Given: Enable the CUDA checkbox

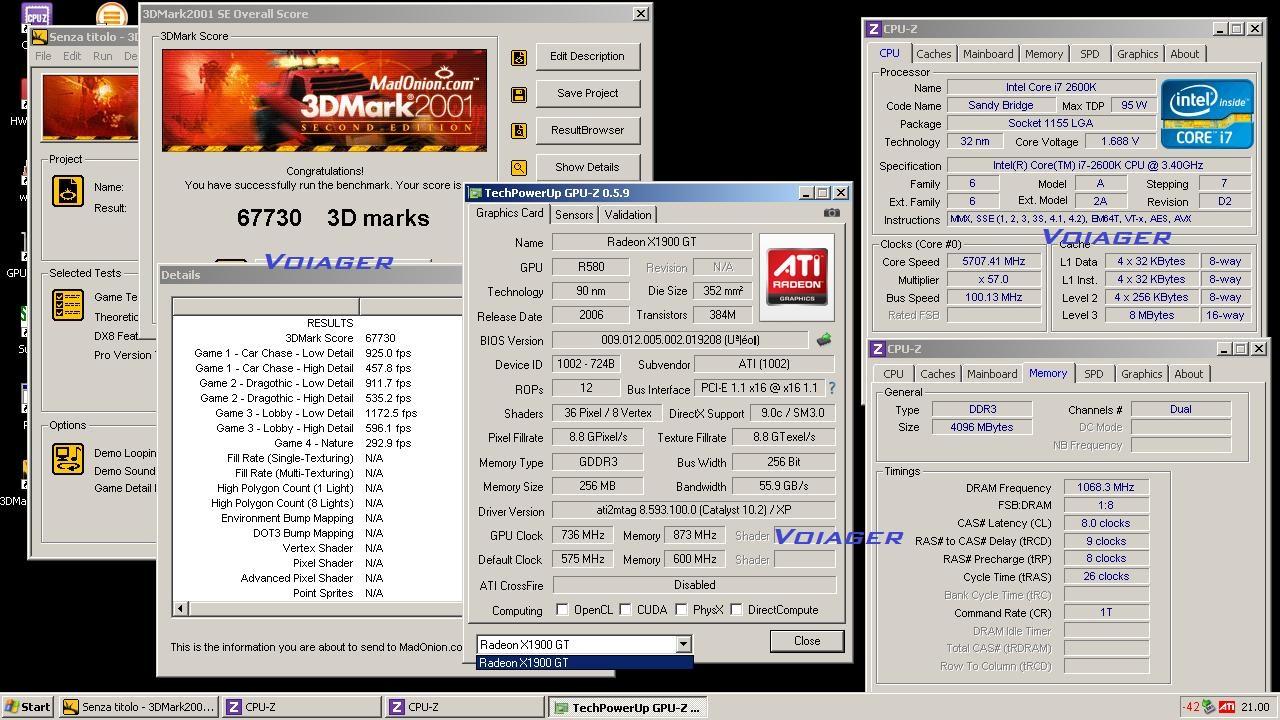Looking at the screenshot, I should 625,610.
